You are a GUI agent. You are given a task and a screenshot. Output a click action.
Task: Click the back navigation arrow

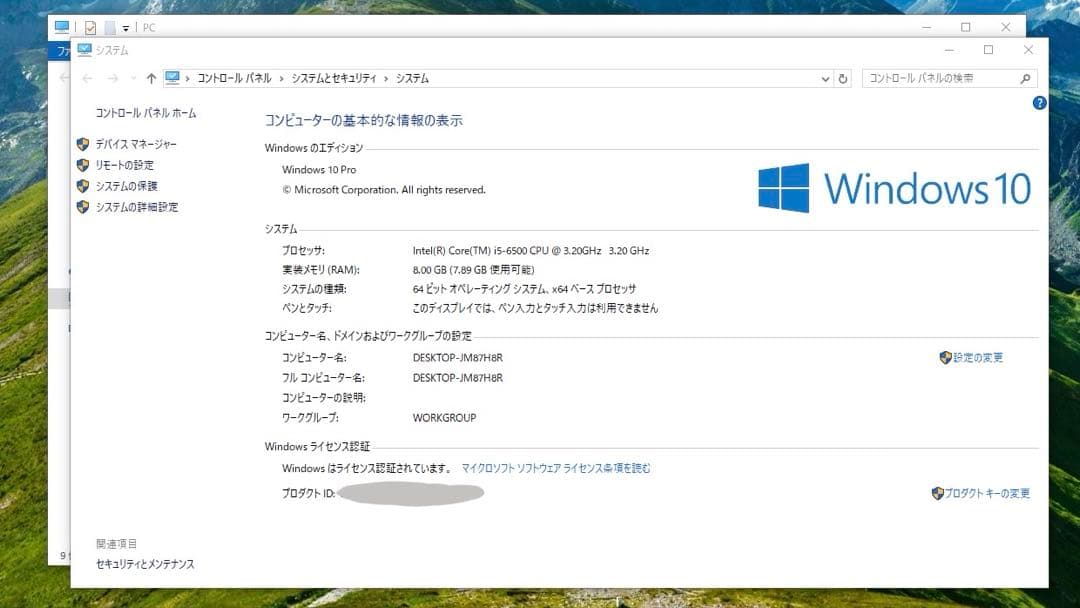(87, 78)
